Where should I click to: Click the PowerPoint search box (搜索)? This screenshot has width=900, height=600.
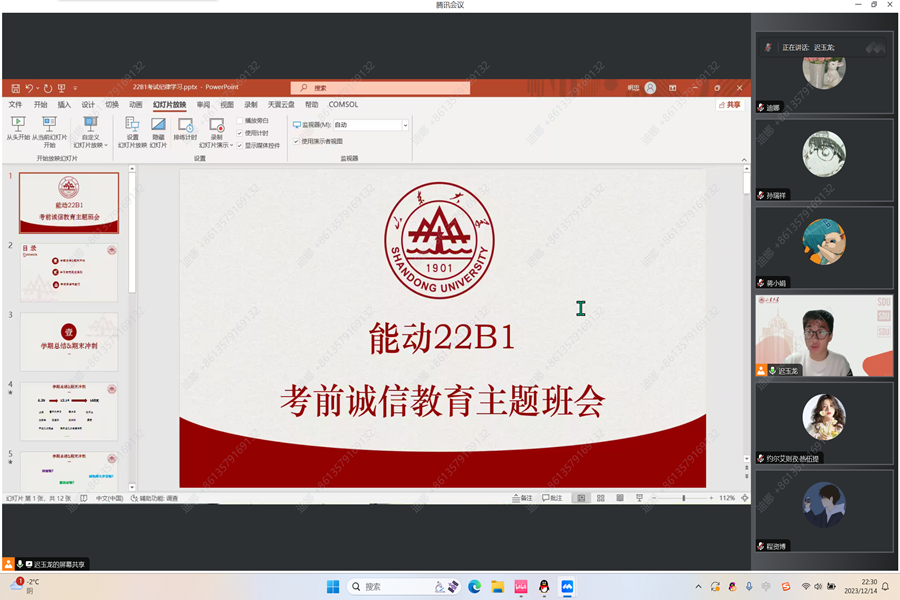coord(380,88)
